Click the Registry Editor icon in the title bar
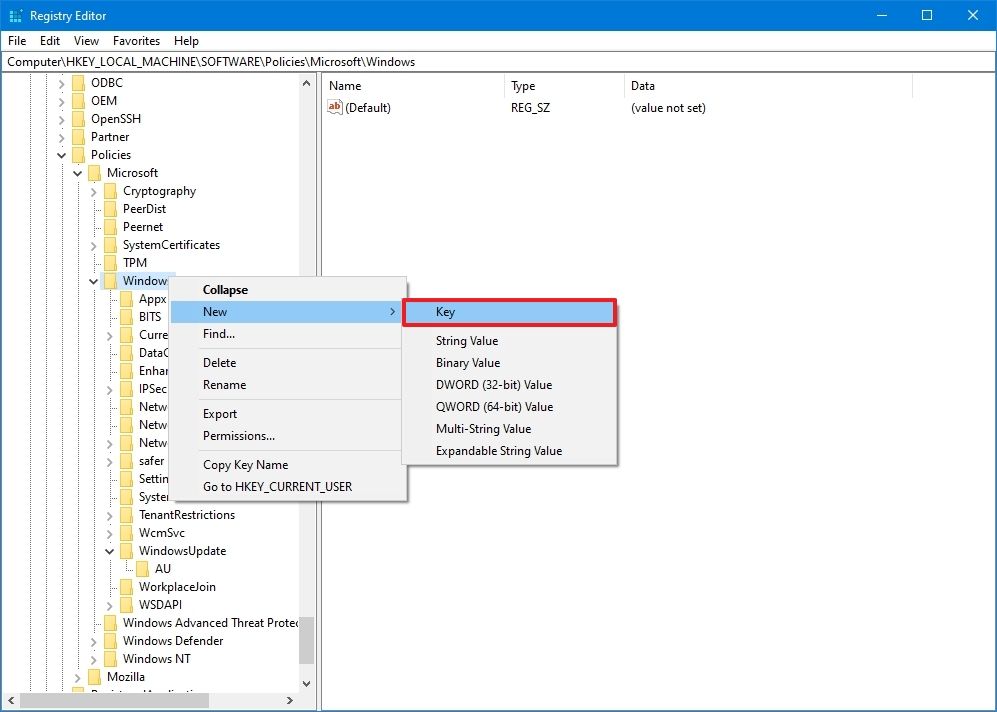Viewport: 997px width, 712px height. (x=13, y=15)
